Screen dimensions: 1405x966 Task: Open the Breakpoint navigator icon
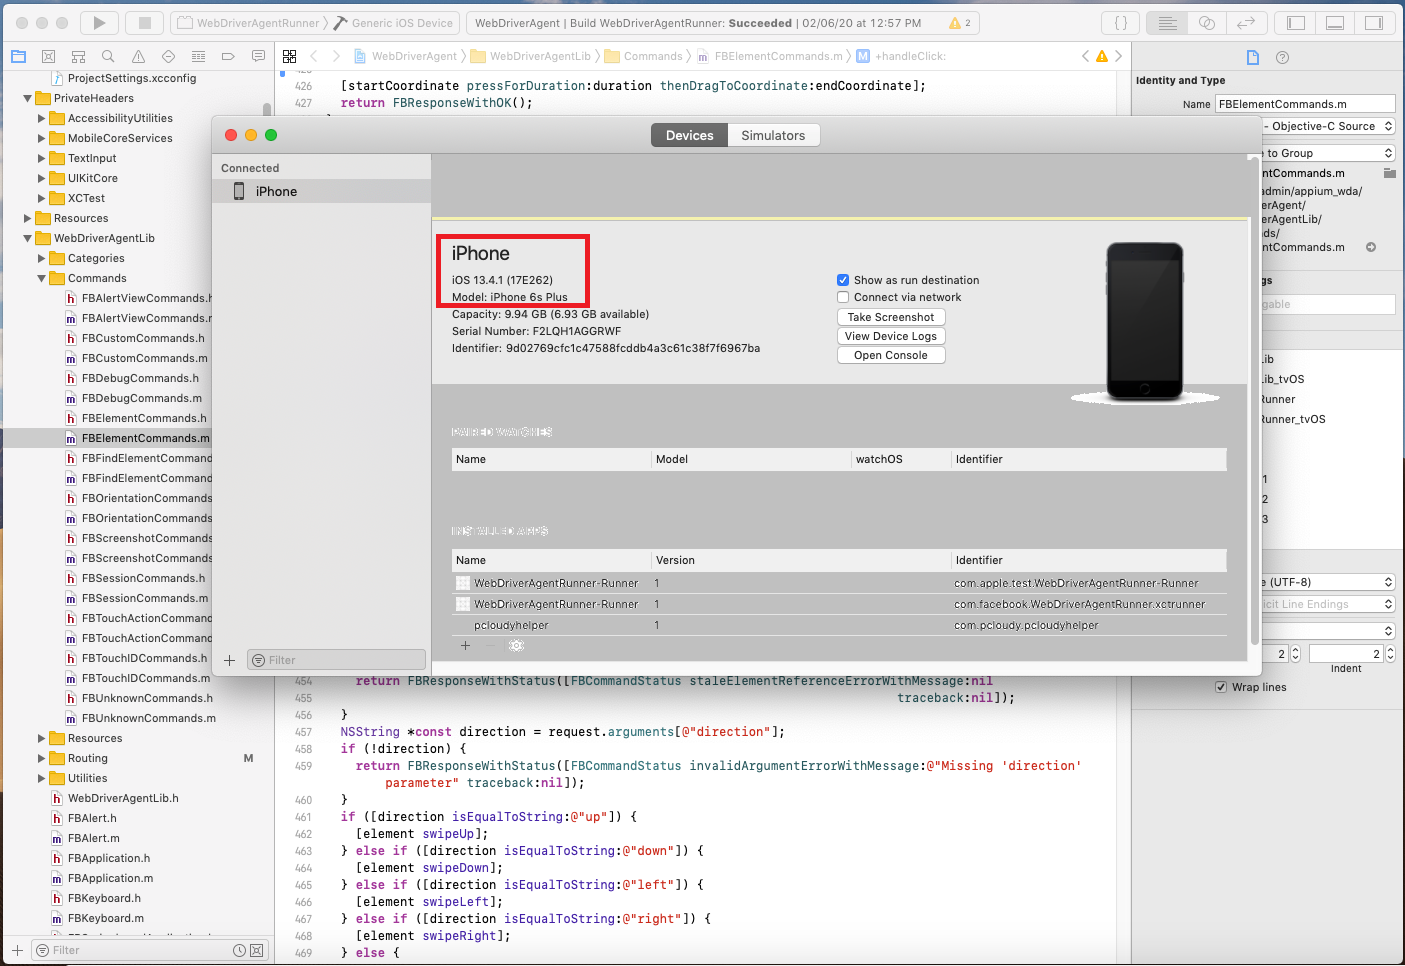(228, 57)
